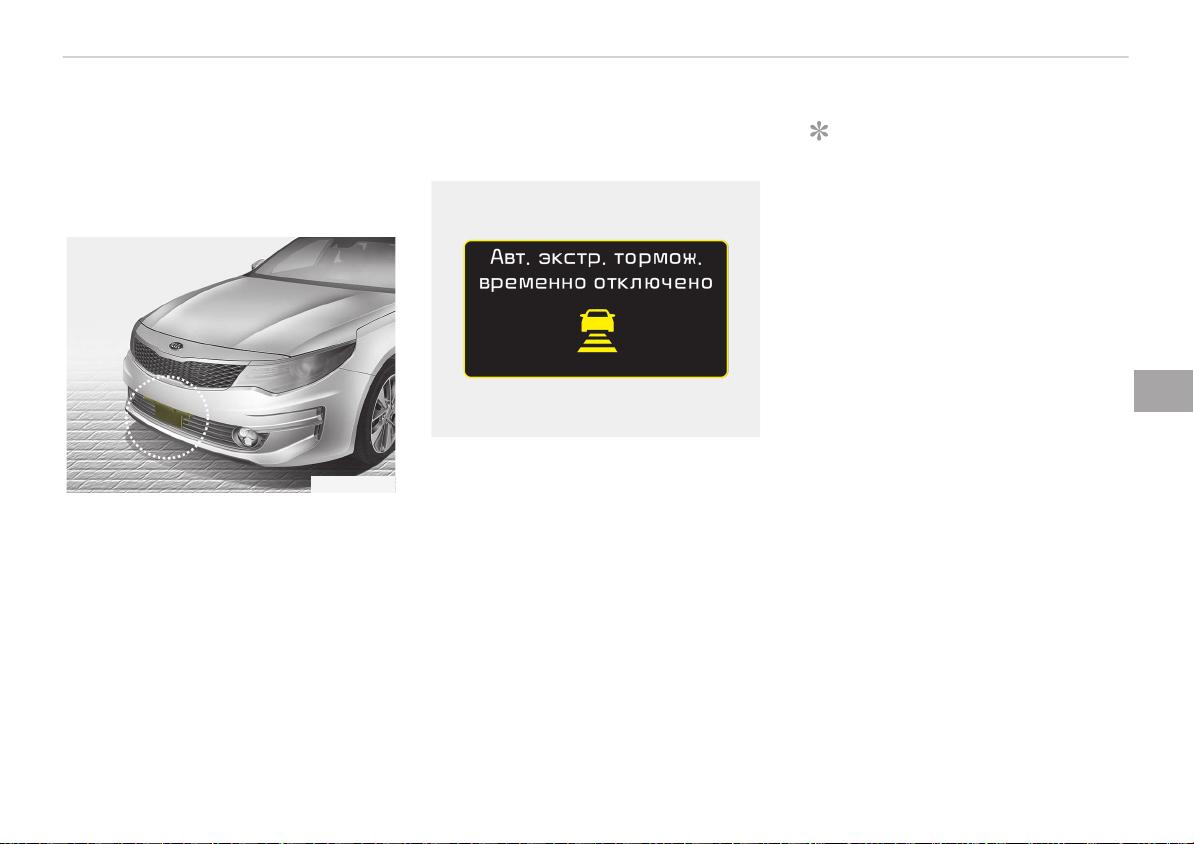Click the Kia car front bumper illustration
1194x844 pixels.
point(231,365)
